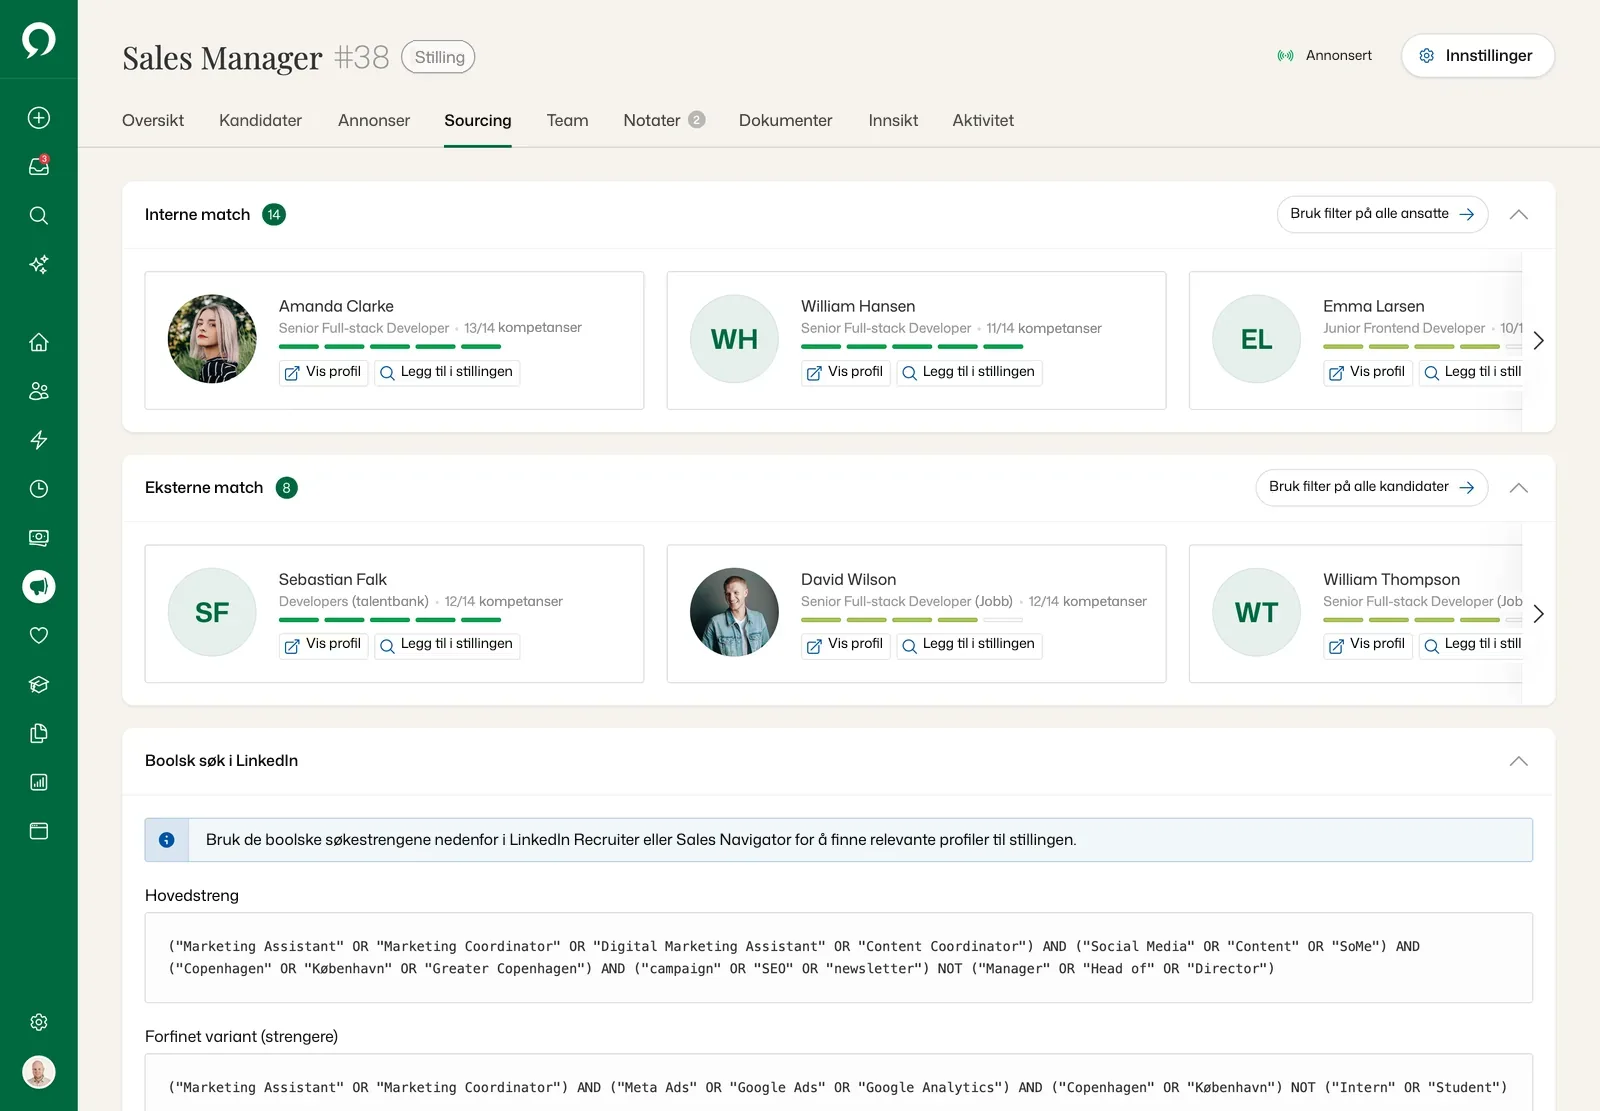Open the people icon in sidebar
The height and width of the screenshot is (1111, 1600).
click(x=39, y=391)
